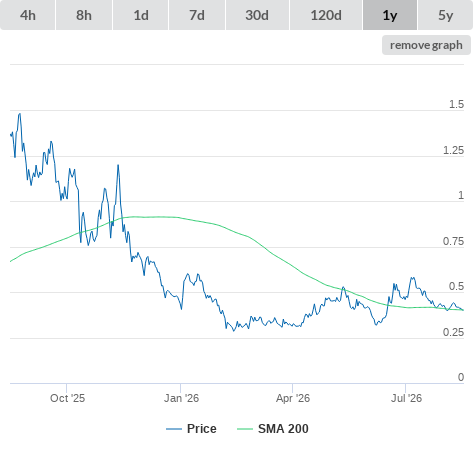Toggle the Price series in legend

click(x=191, y=429)
